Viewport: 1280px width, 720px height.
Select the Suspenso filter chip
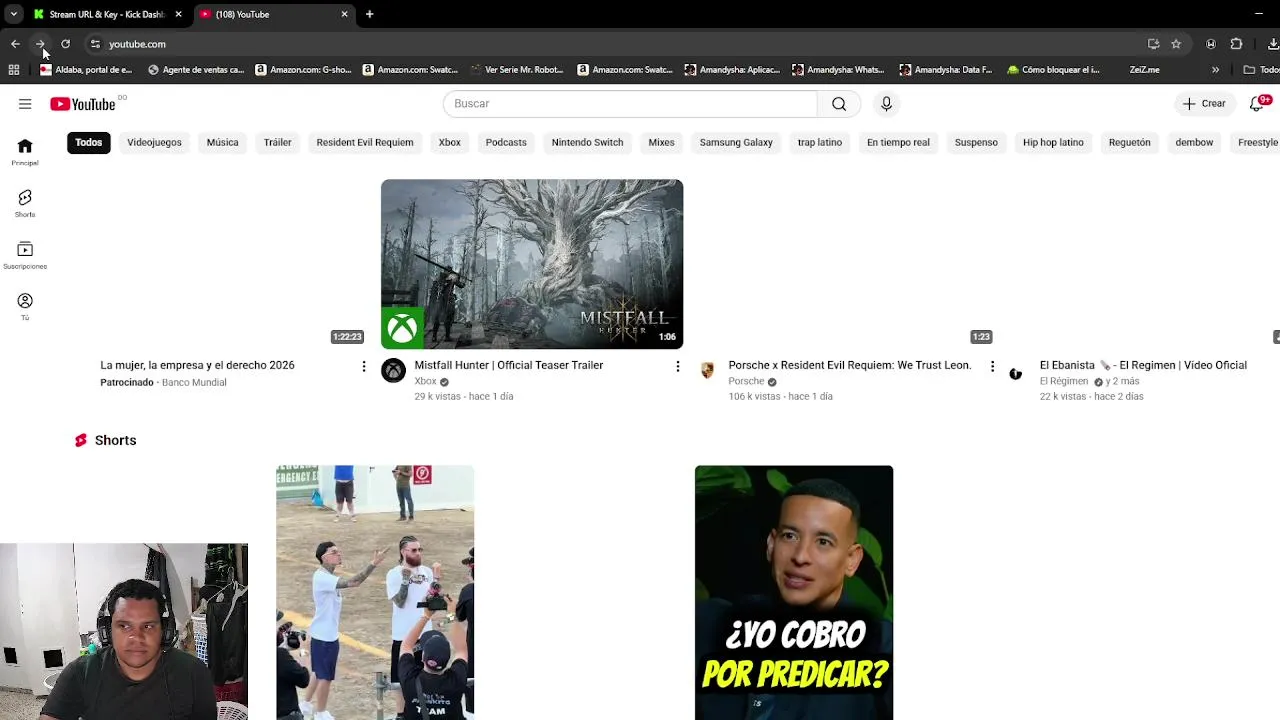(976, 142)
